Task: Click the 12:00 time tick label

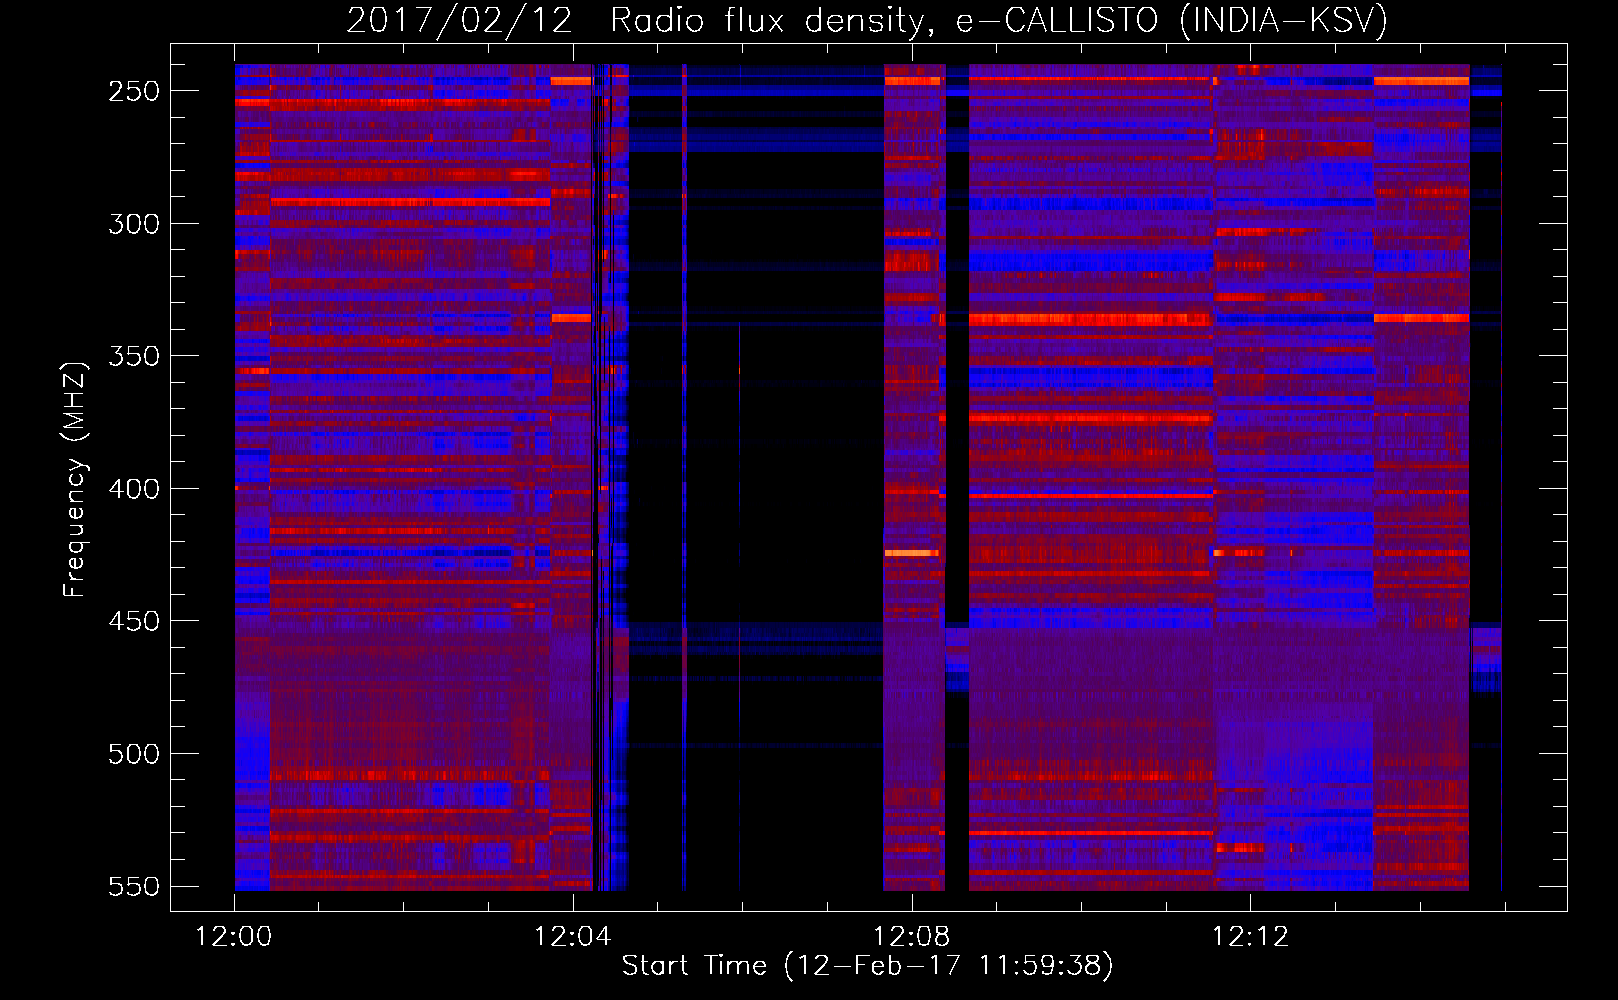Action: coord(233,937)
